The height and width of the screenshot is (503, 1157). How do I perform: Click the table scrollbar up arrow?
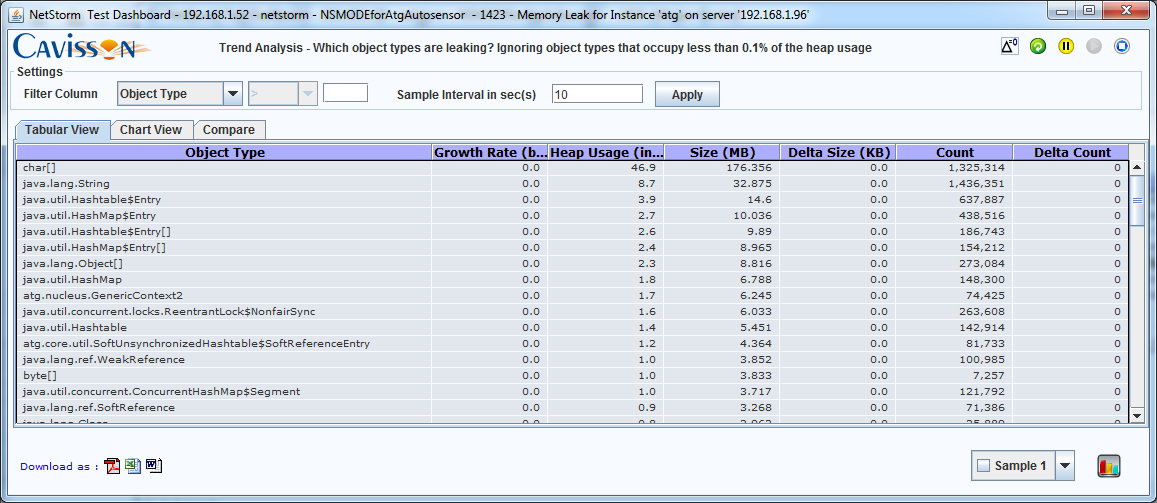1137,167
